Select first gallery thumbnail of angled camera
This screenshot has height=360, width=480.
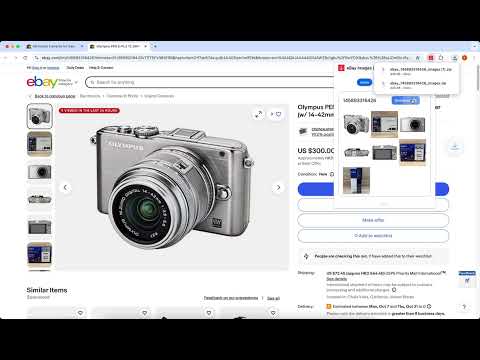coord(40,116)
